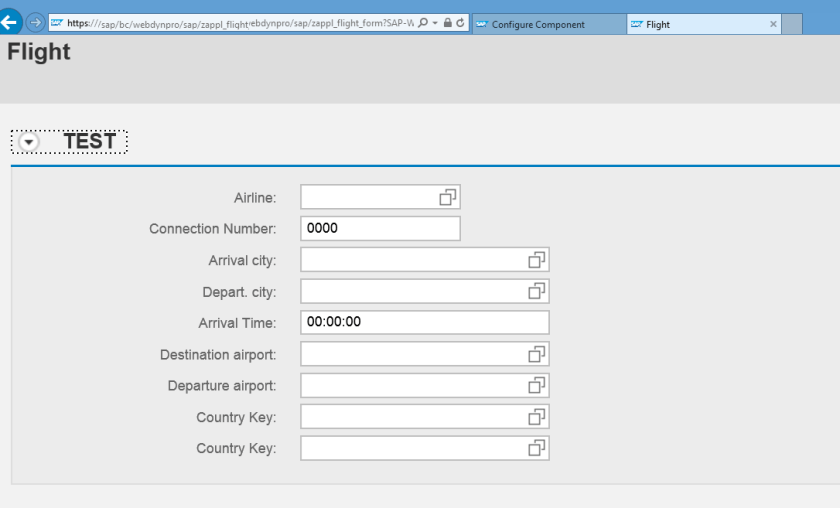Reload the page with refresh icon
The width and height of the screenshot is (840, 508).
[460, 23]
